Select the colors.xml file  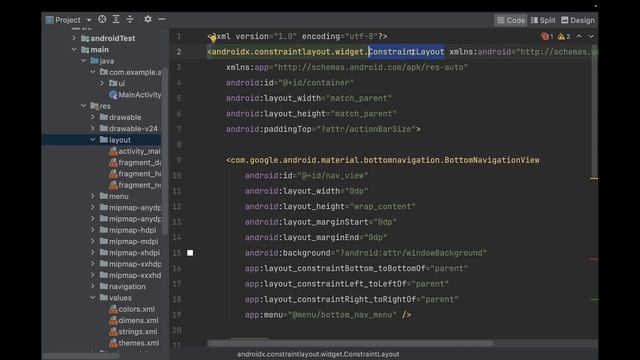coord(136,309)
